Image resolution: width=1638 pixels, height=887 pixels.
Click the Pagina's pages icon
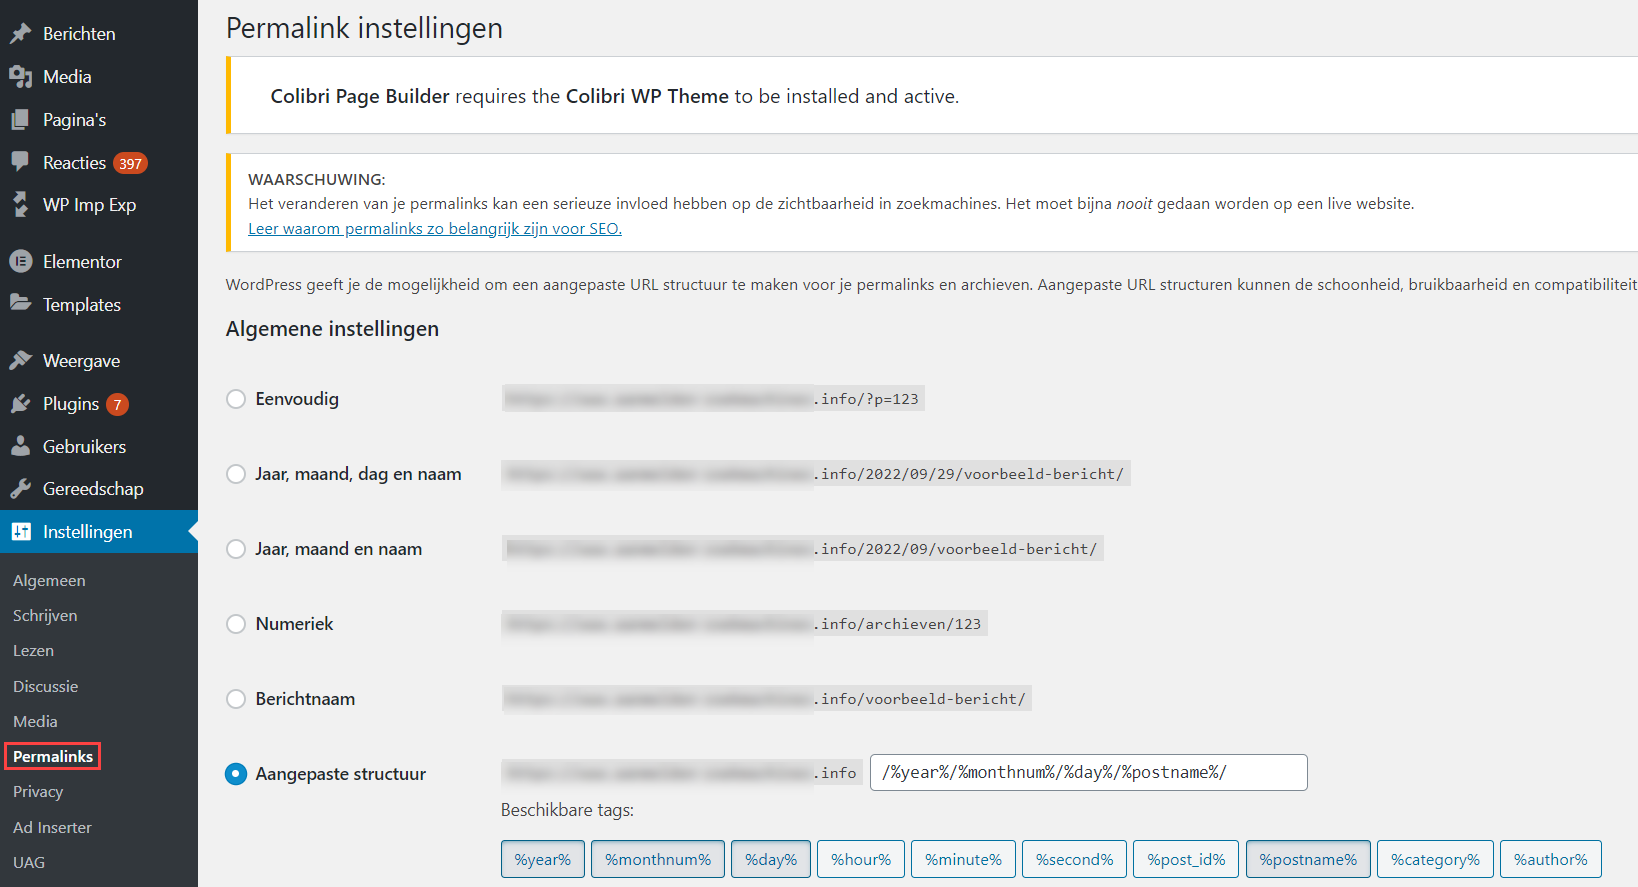[x=21, y=120]
